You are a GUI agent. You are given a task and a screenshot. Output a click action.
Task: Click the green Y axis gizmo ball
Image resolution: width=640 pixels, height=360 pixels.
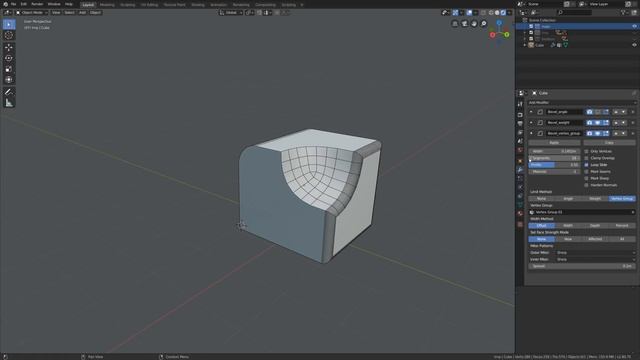507,35
